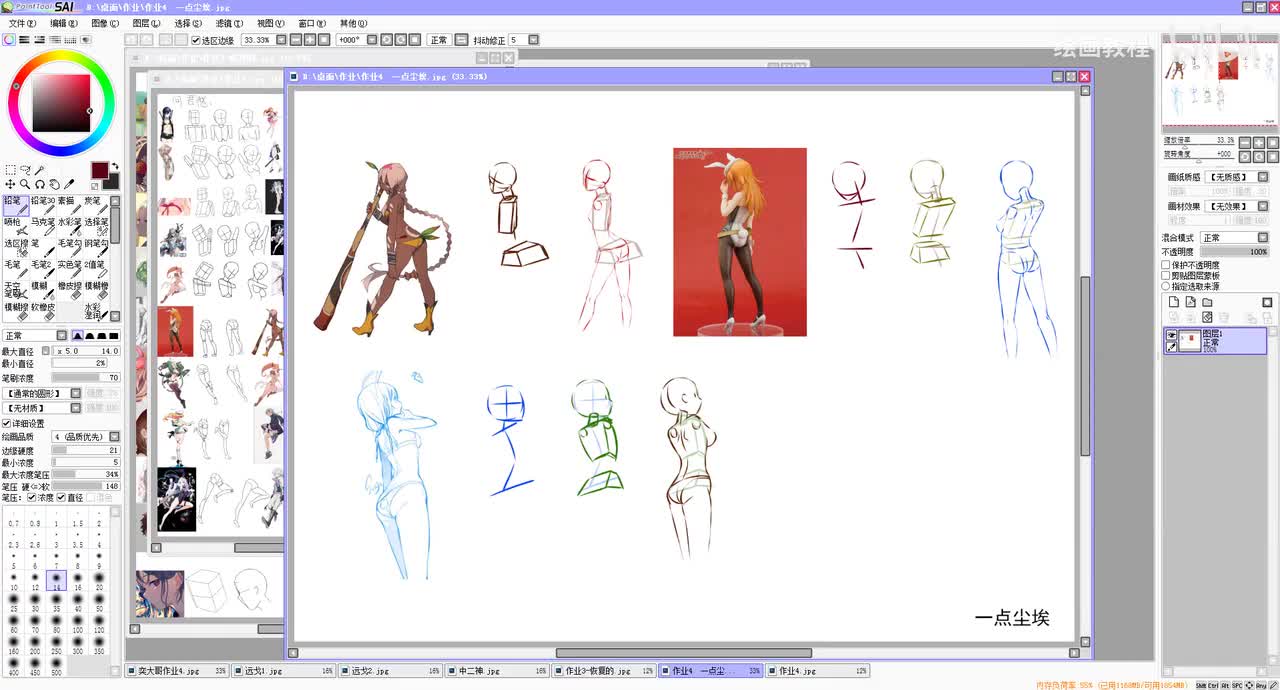1280x690 pixels.
Task: Click the foreground dark red color swatch
Action: coord(100,170)
